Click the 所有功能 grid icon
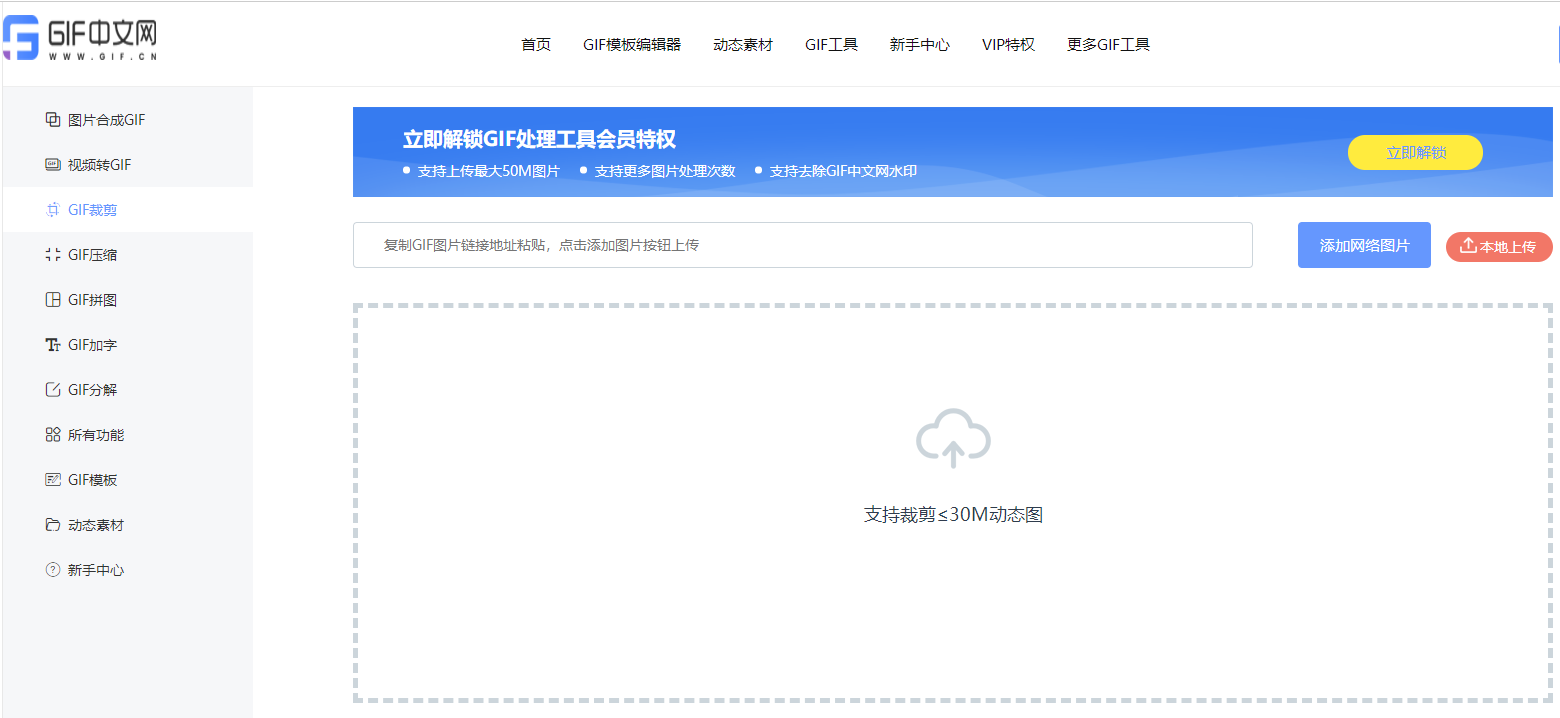Image resolution: width=1560 pixels, height=718 pixels. [53, 435]
